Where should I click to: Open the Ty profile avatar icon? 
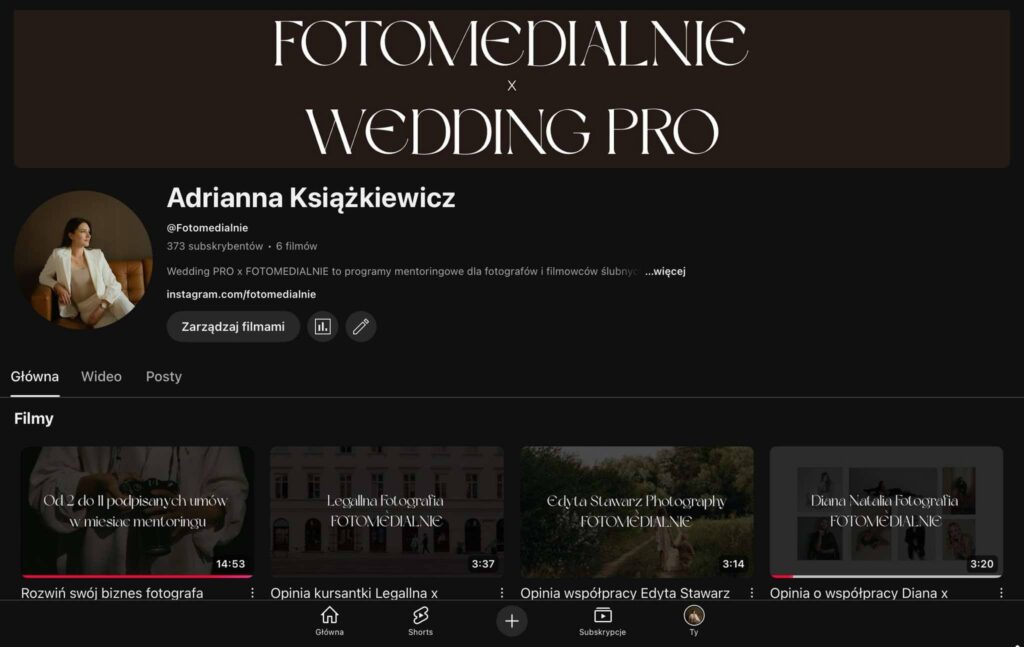pyautogui.click(x=694, y=615)
